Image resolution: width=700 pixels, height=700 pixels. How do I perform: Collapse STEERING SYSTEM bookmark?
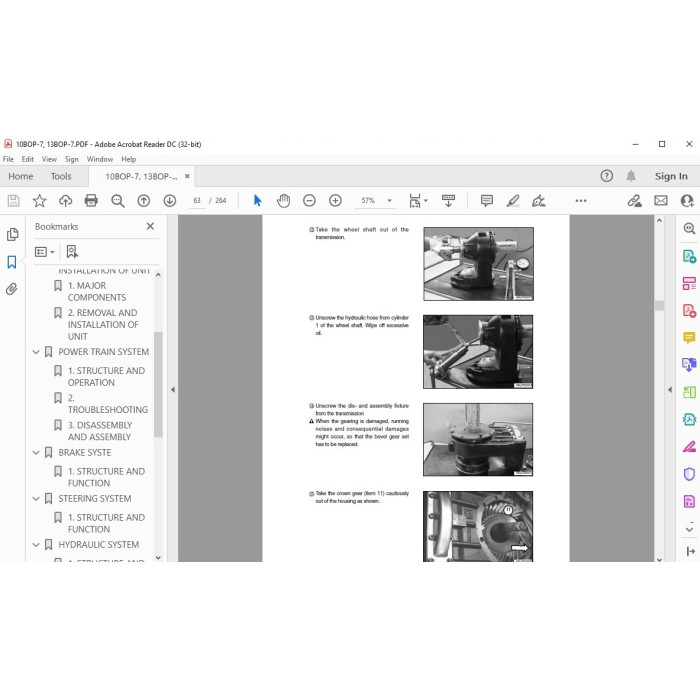(36, 499)
